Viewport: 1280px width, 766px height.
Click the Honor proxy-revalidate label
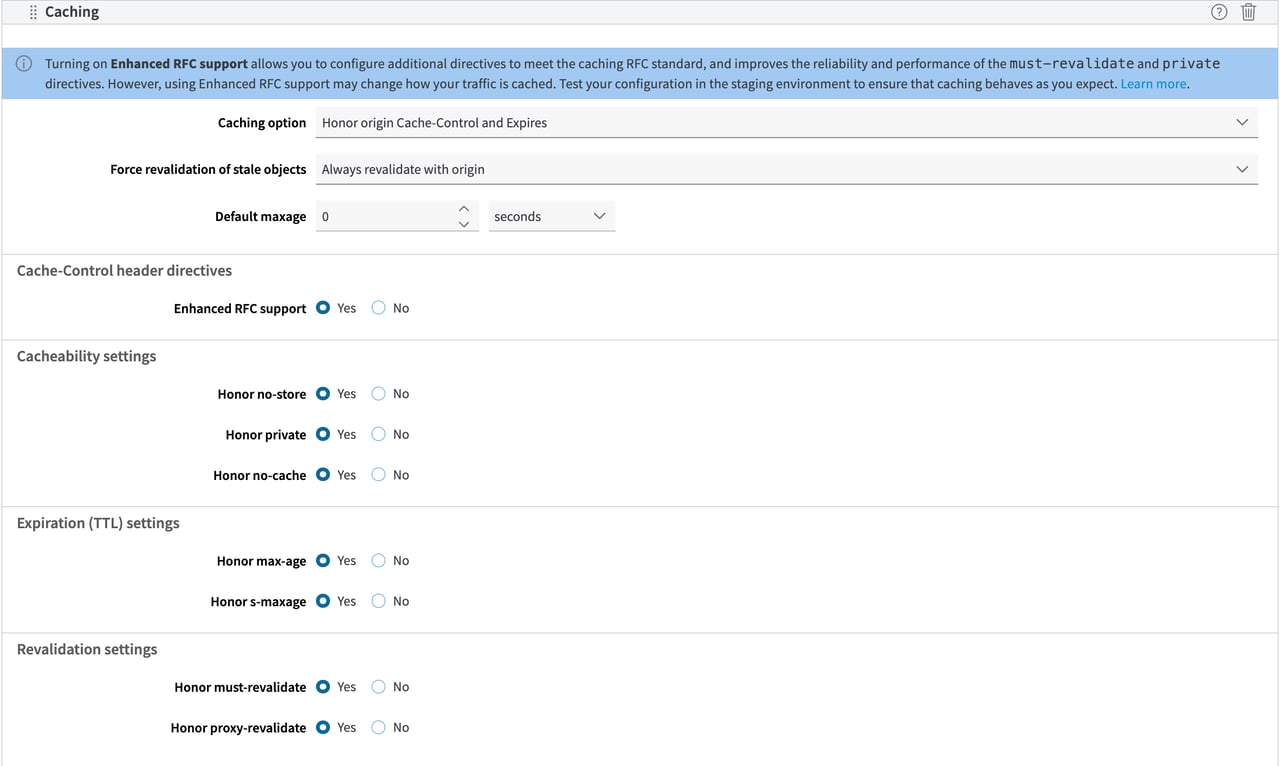238,728
